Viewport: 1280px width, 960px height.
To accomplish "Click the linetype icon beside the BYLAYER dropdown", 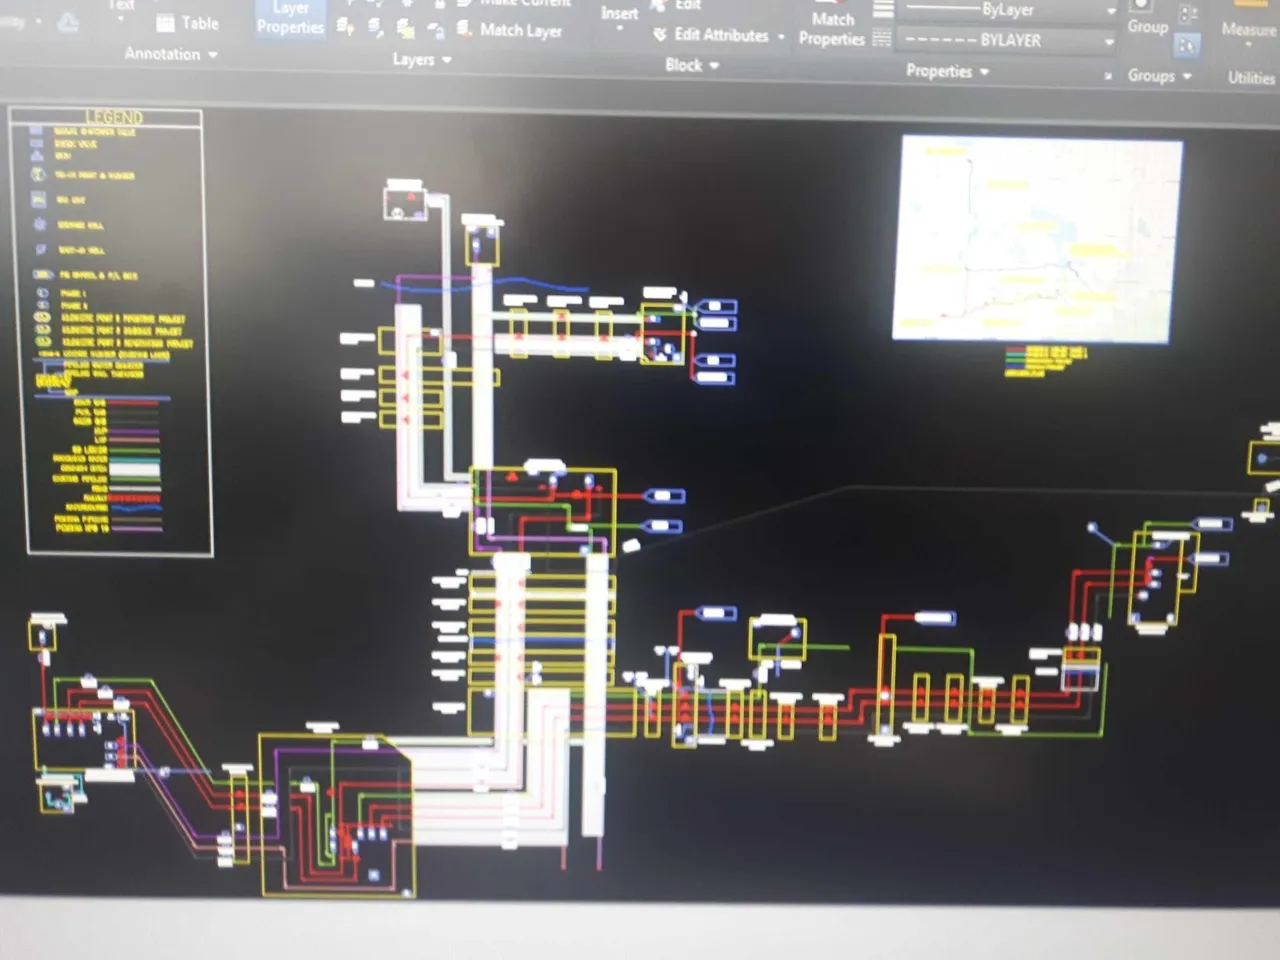I will pyautogui.click(x=882, y=39).
